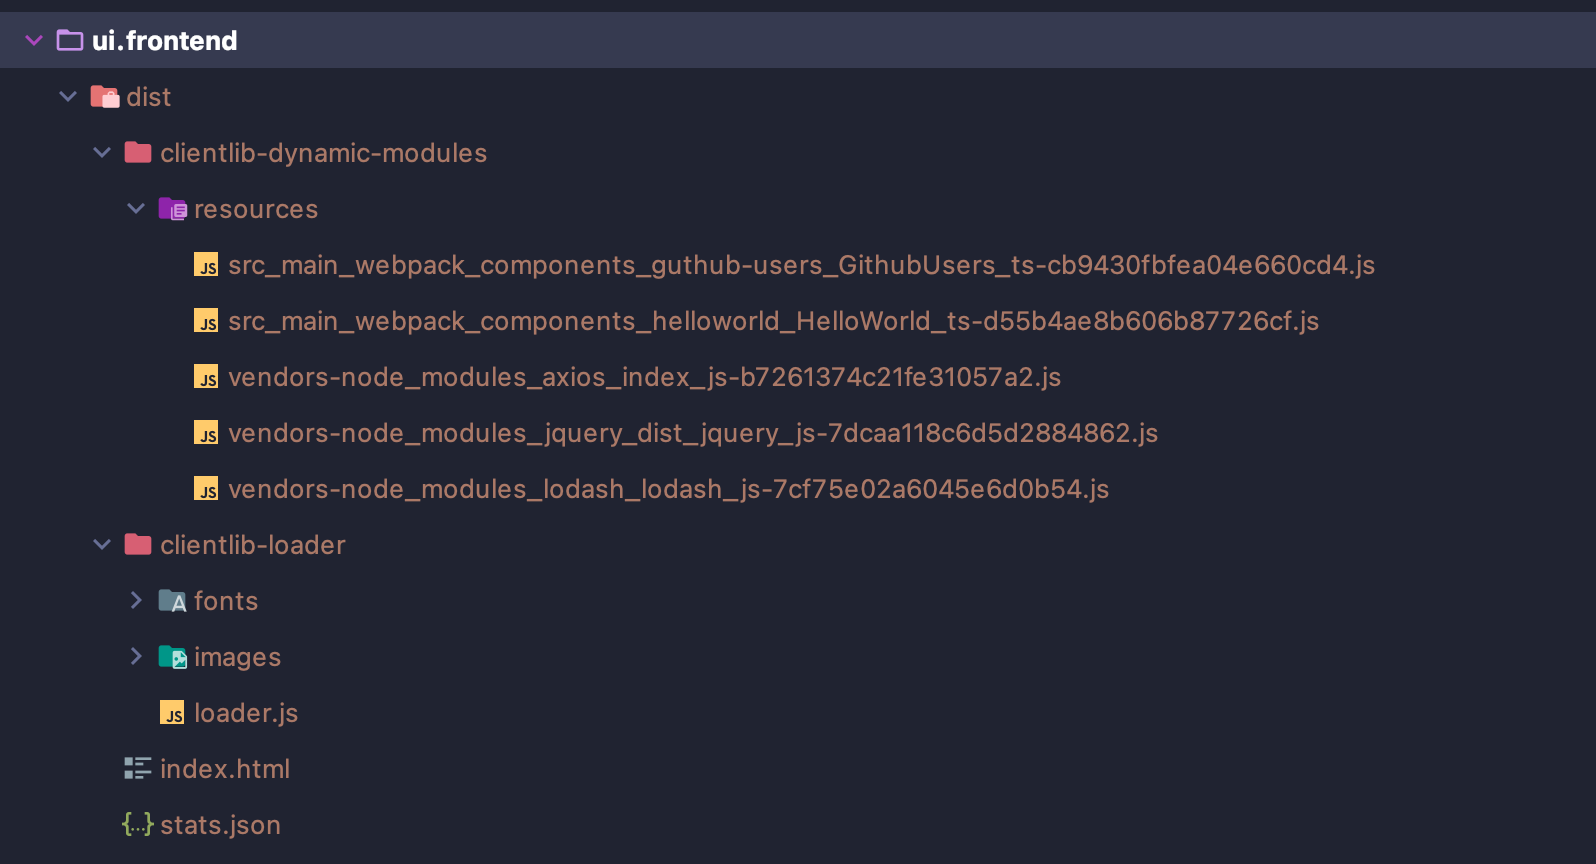
Task: Open the stats.json file
Action: 220,825
